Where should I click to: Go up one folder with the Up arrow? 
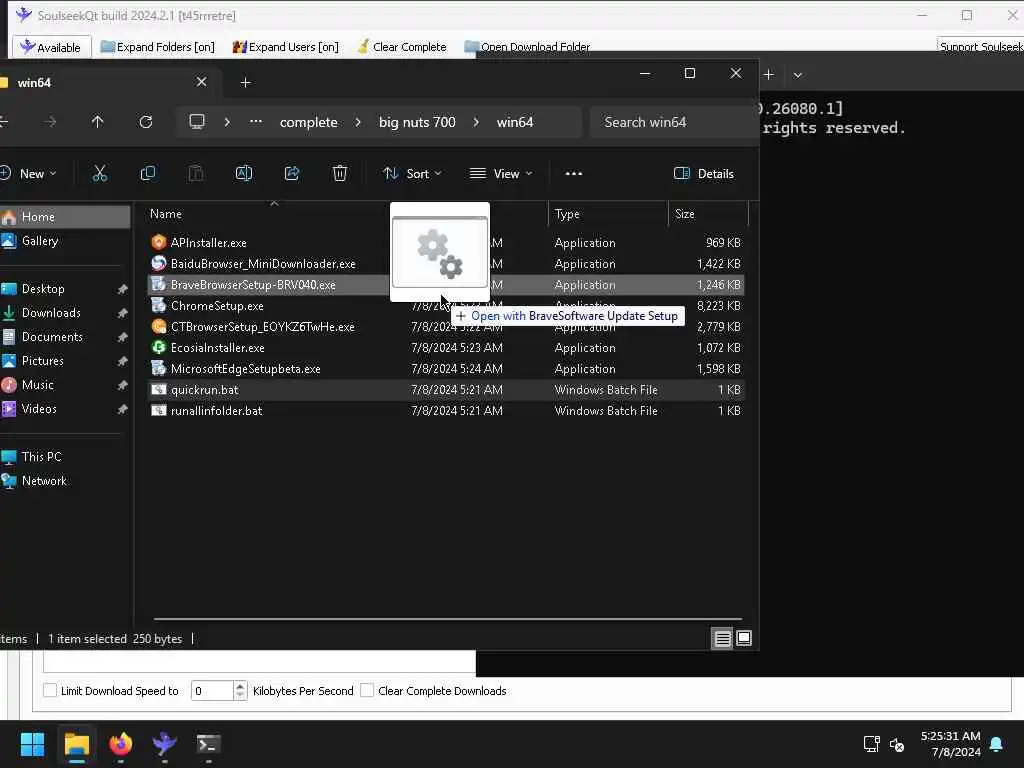(x=97, y=122)
